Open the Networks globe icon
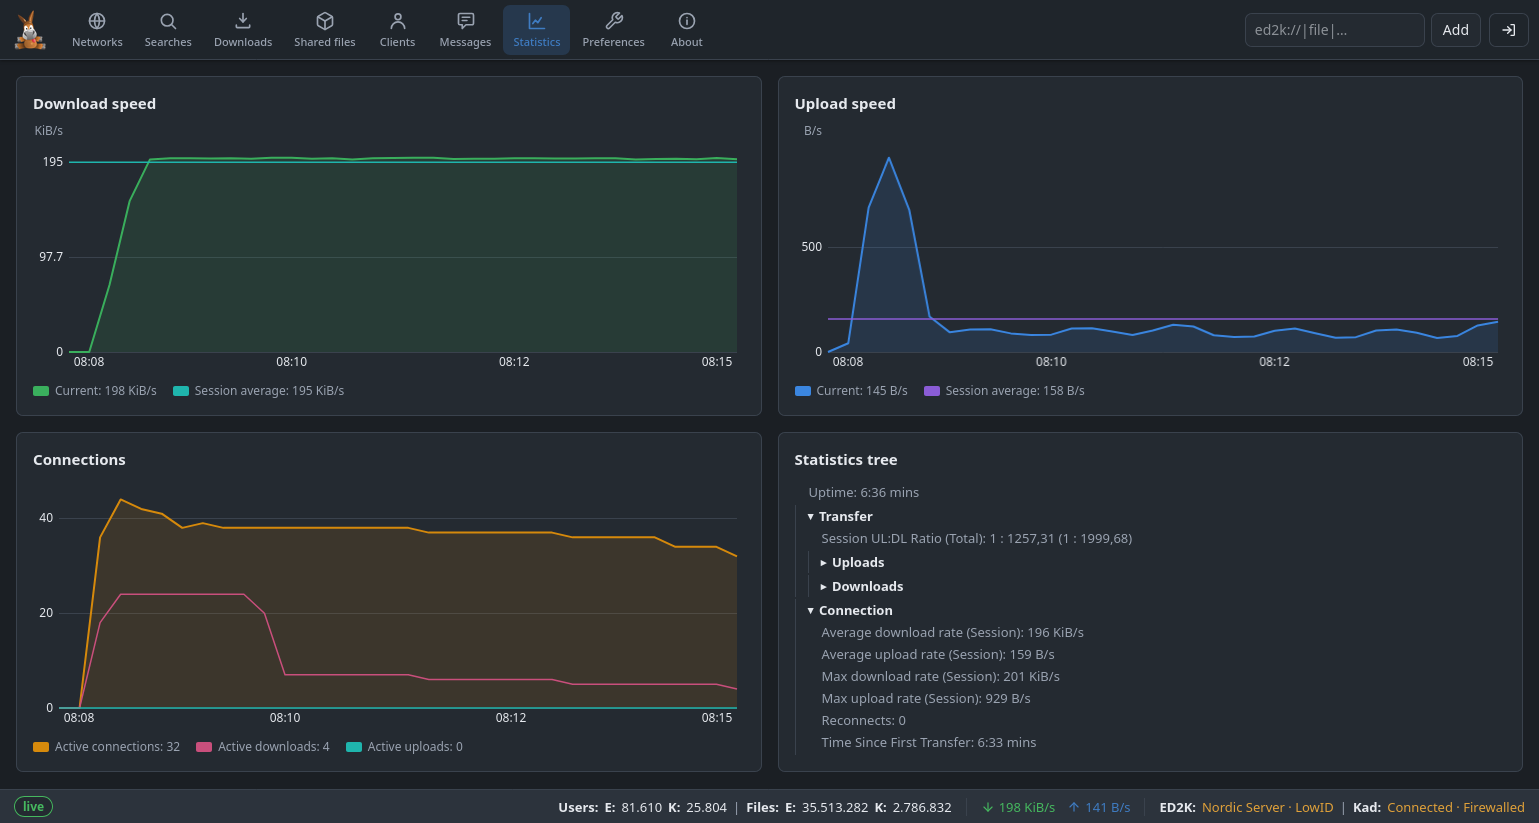1539x823 pixels. (97, 21)
